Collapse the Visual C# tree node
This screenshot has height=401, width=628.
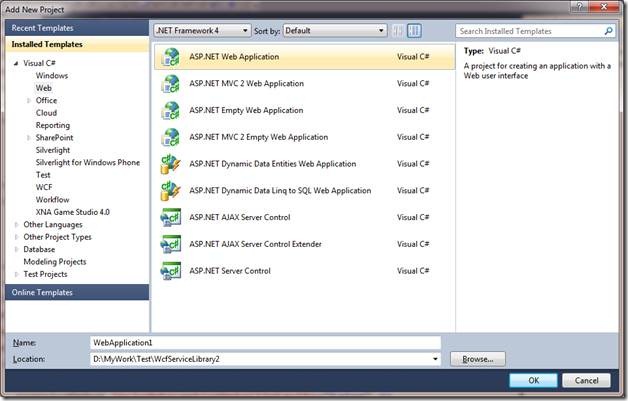(16, 64)
